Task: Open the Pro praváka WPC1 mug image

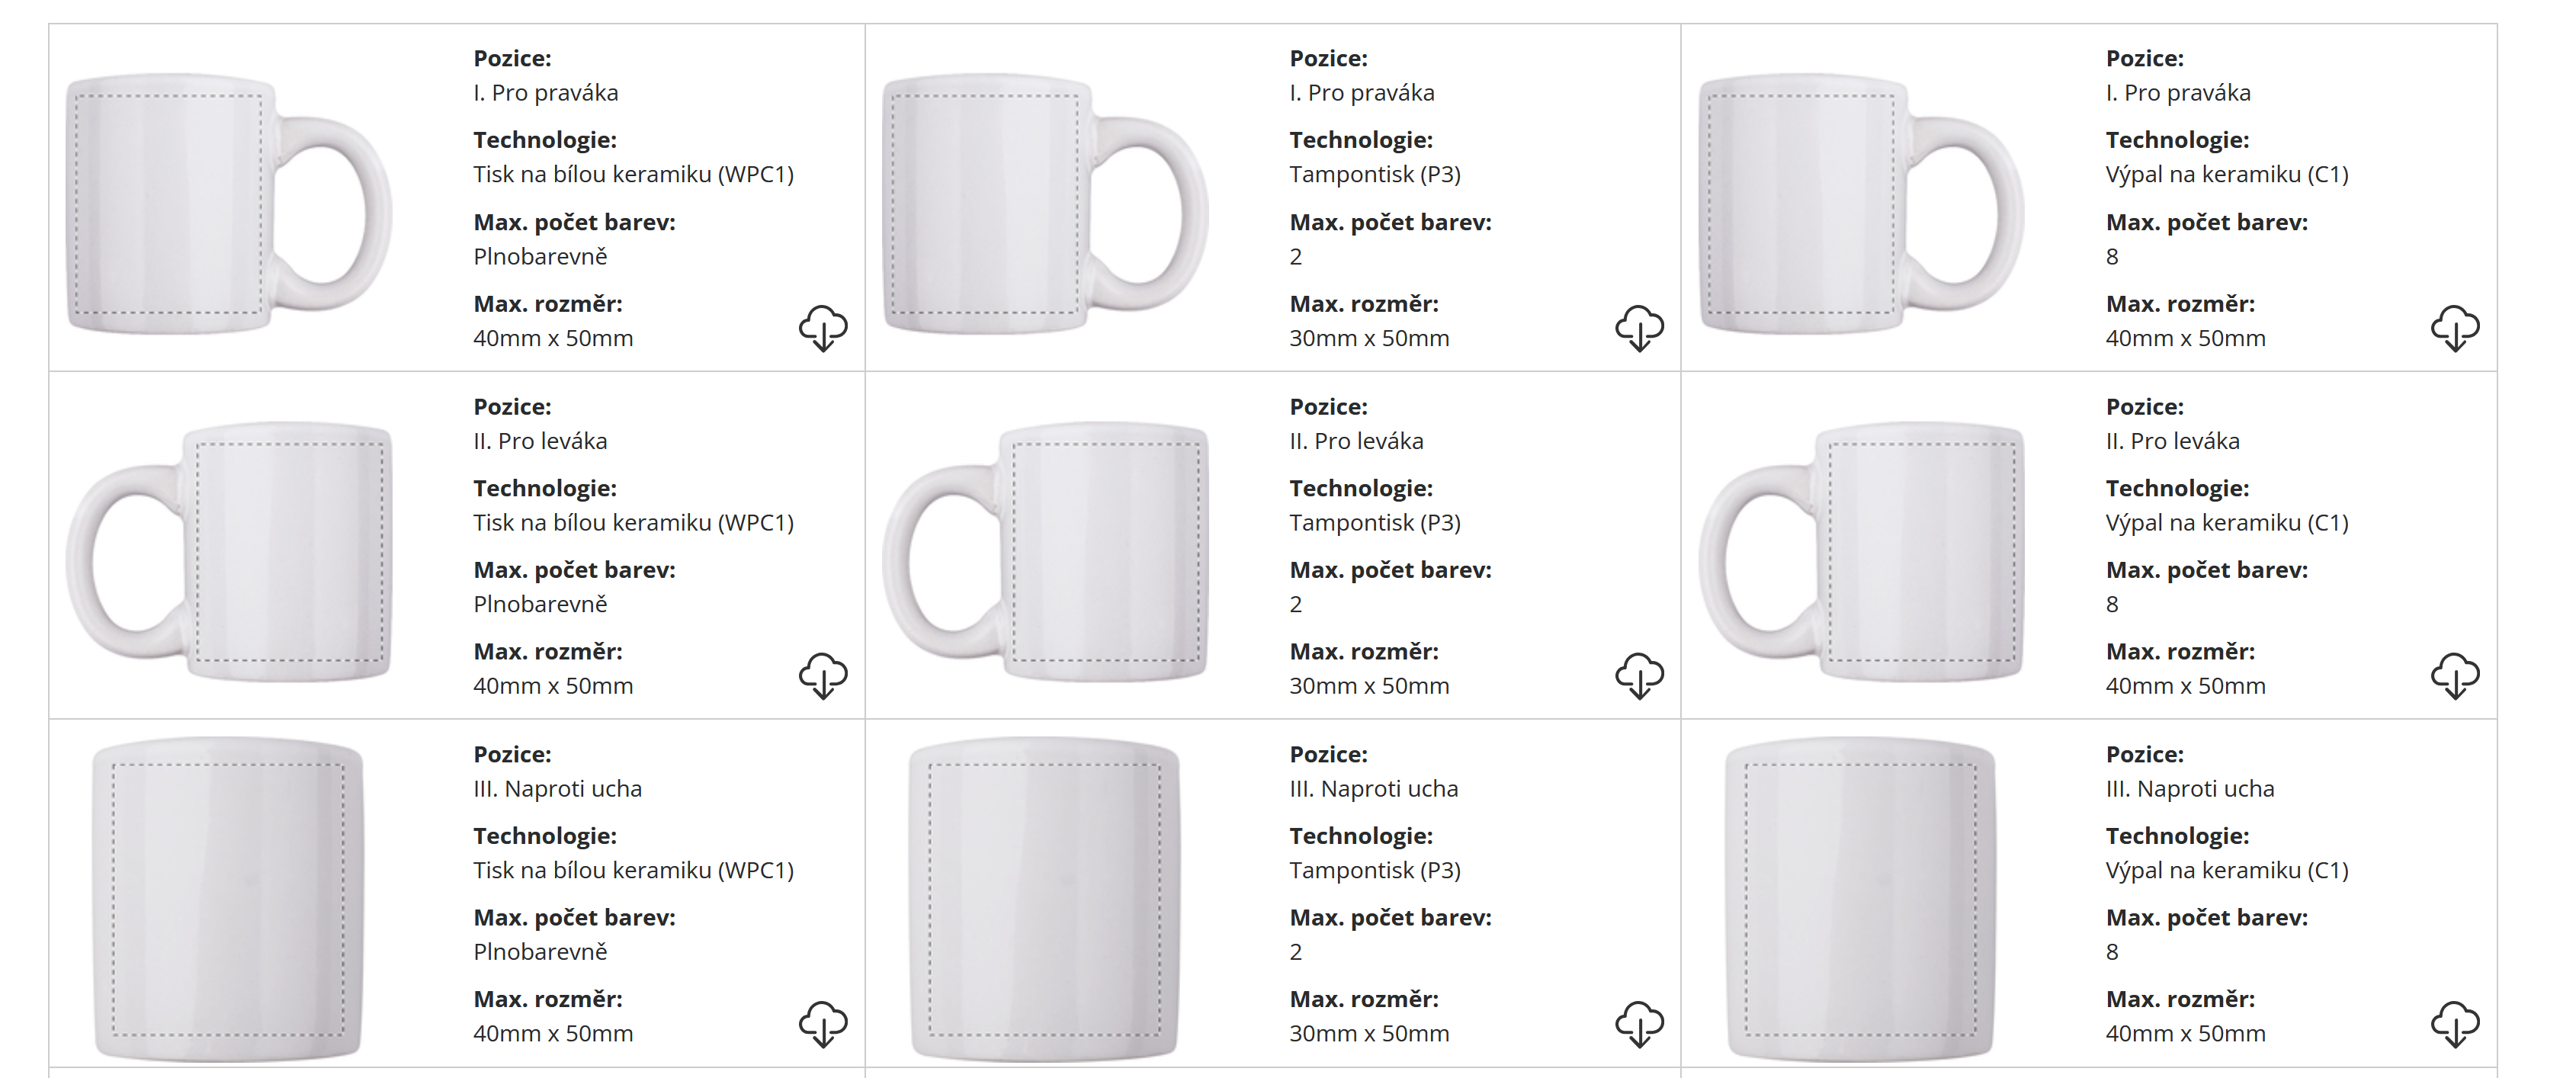Action: point(228,204)
